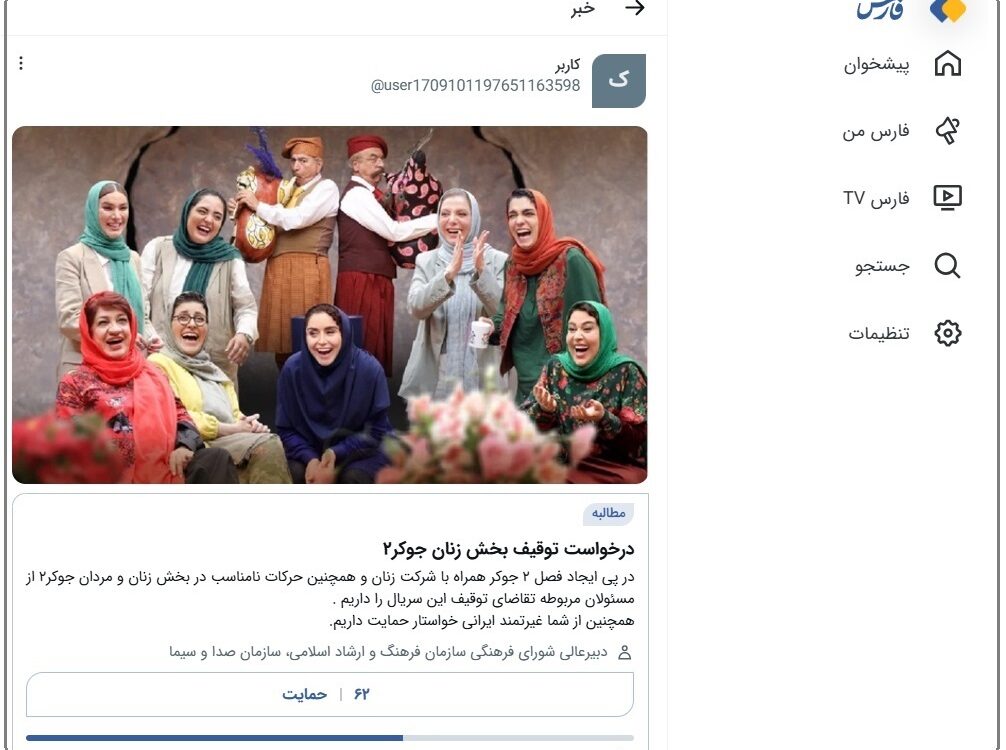Click the home icon beside پیشخوان

pyautogui.click(x=948, y=64)
